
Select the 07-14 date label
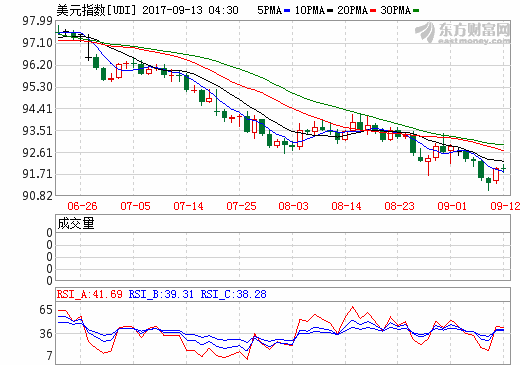(188, 206)
